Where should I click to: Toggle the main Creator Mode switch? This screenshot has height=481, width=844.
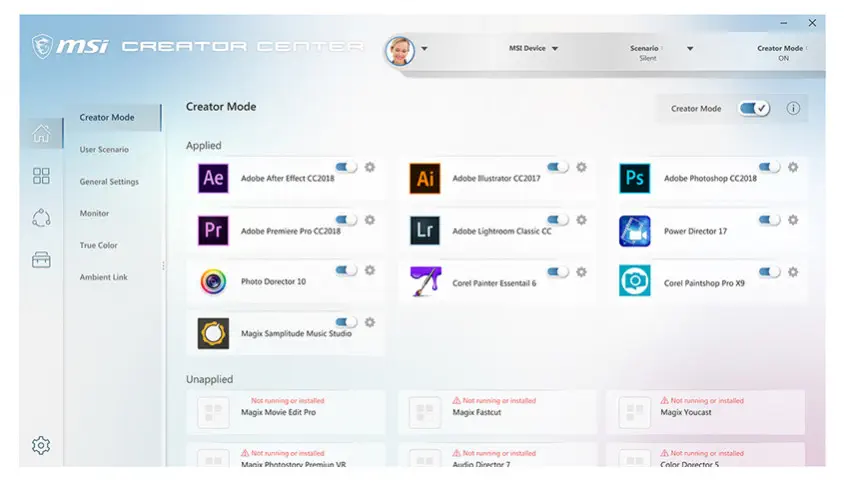click(x=754, y=109)
